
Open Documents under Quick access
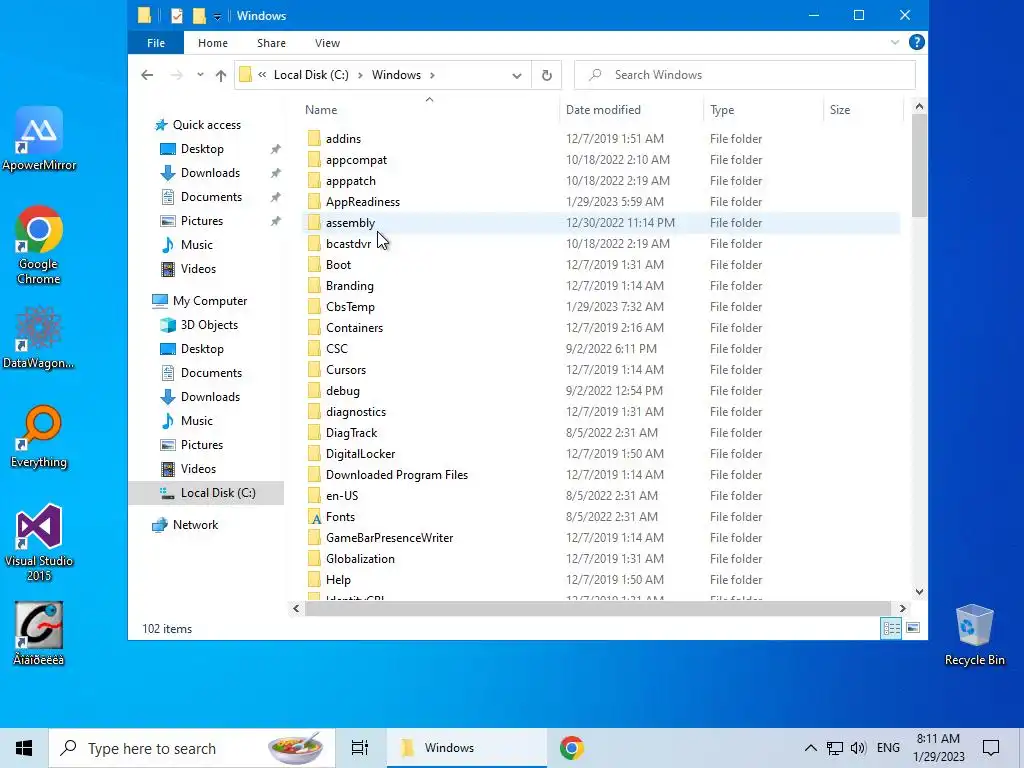211,197
